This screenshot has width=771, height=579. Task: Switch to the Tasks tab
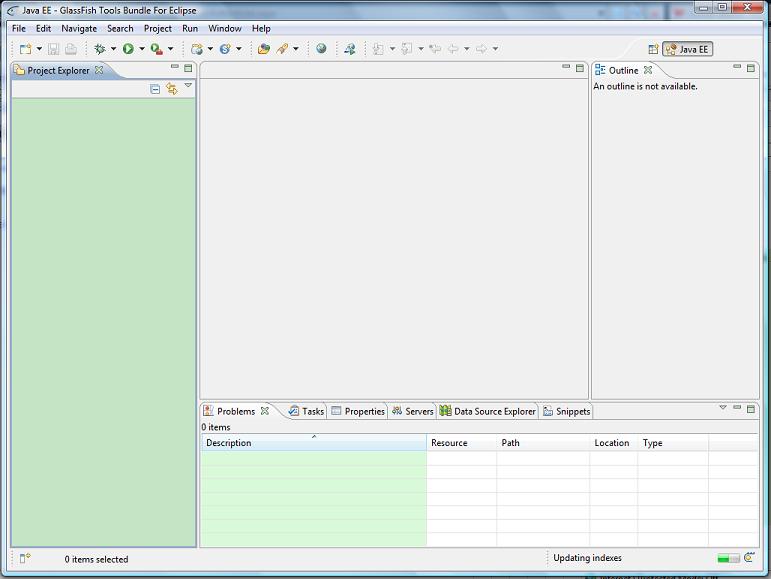pos(307,411)
